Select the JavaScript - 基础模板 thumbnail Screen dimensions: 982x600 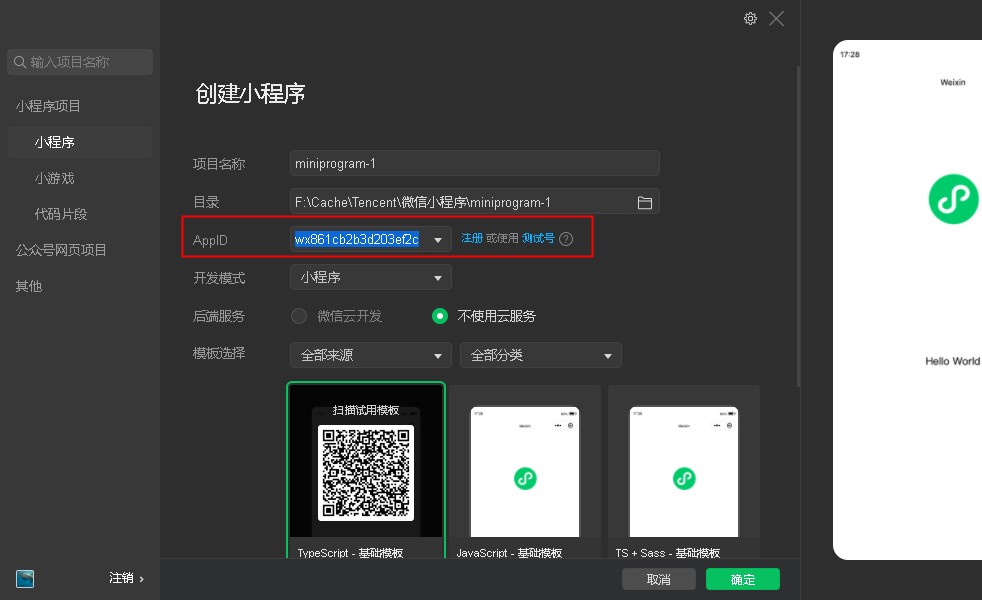coord(525,472)
